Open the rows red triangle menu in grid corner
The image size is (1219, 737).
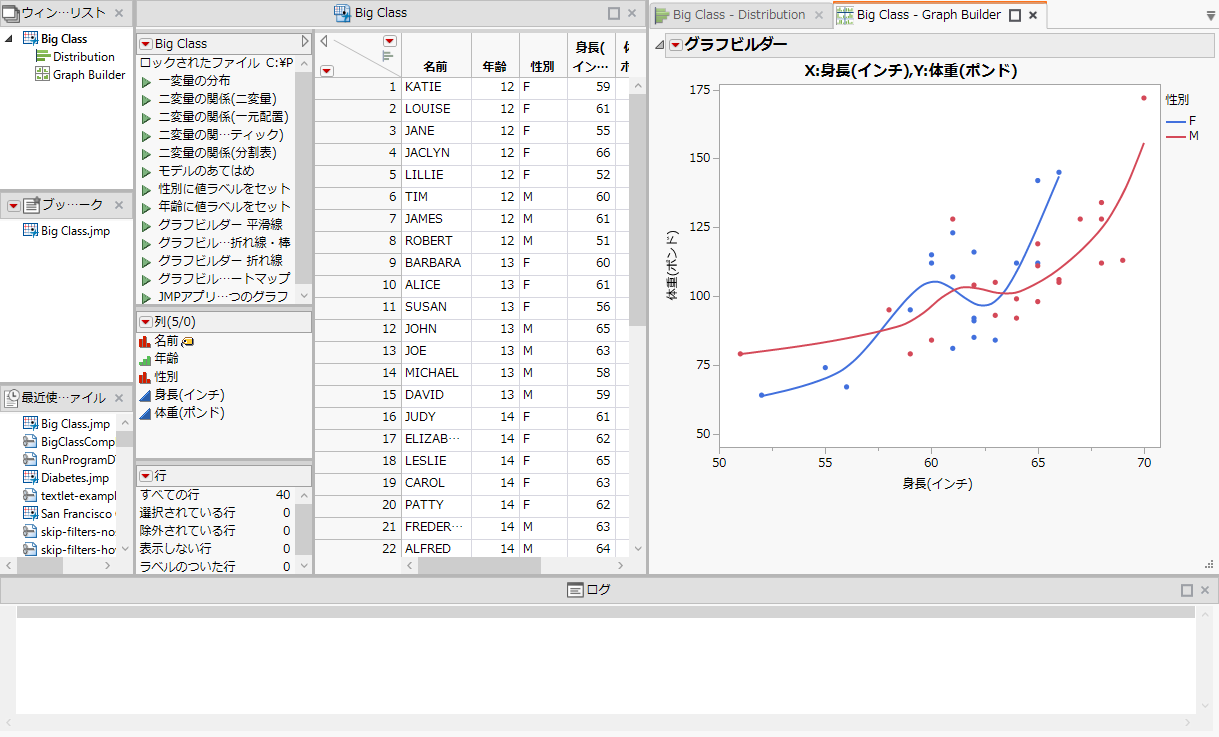point(327,70)
